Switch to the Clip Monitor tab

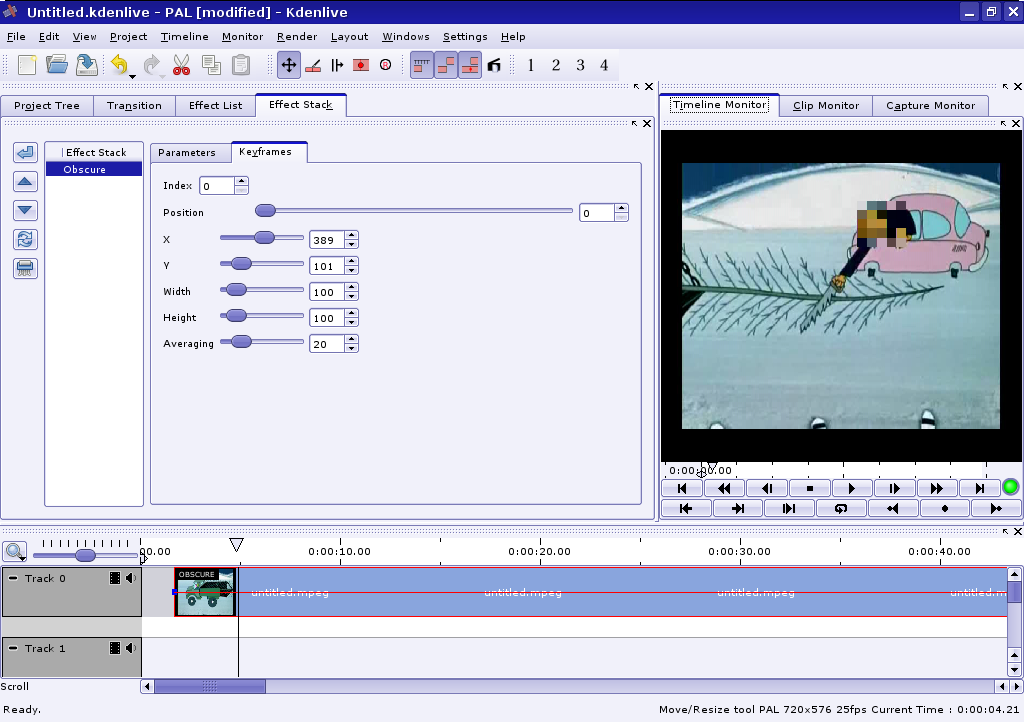coord(825,105)
